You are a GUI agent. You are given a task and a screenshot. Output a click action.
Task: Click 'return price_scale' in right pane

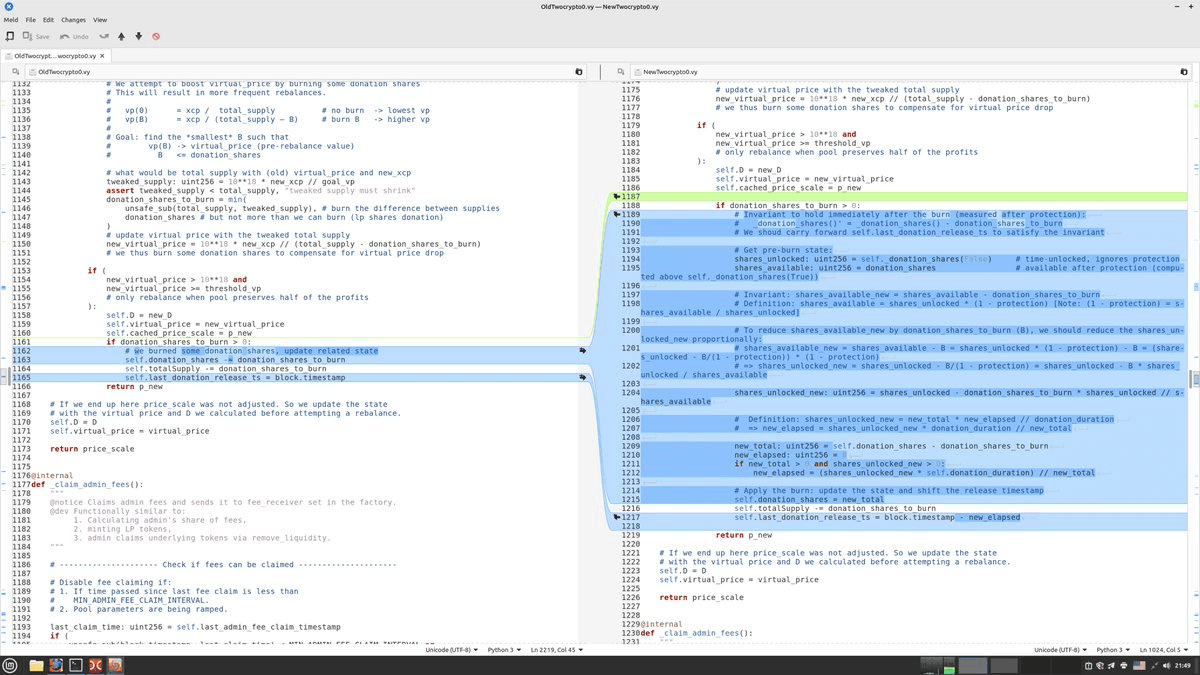(x=701, y=597)
